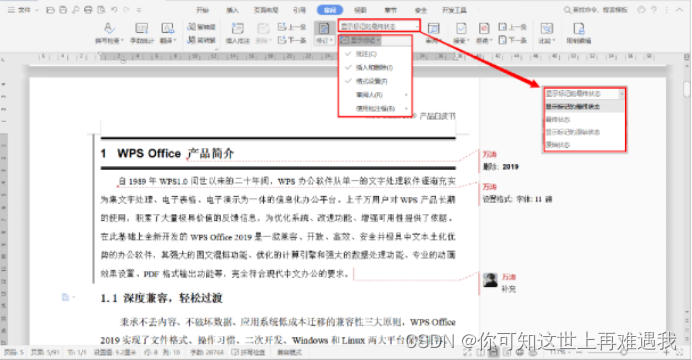The height and width of the screenshot is (360, 692).
Task: Click the redo arrow icon
Action: pyautogui.click(x=126, y=10)
